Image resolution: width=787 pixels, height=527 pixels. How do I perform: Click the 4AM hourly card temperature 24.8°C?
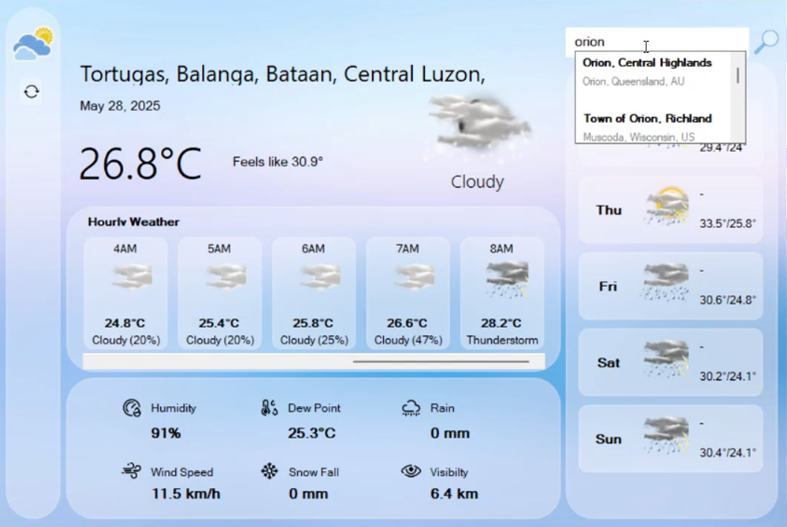point(125,323)
